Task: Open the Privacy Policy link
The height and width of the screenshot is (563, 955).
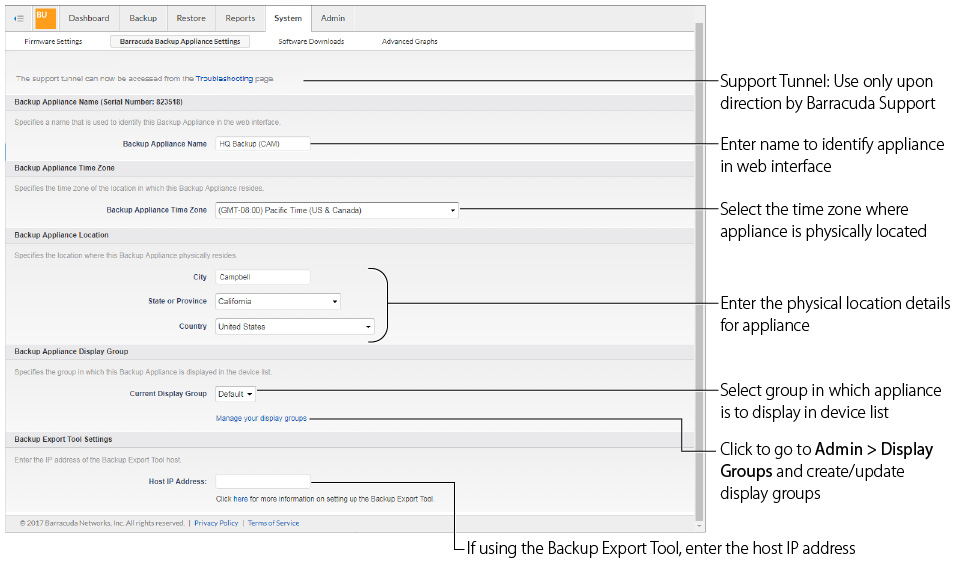Action: 216,523
